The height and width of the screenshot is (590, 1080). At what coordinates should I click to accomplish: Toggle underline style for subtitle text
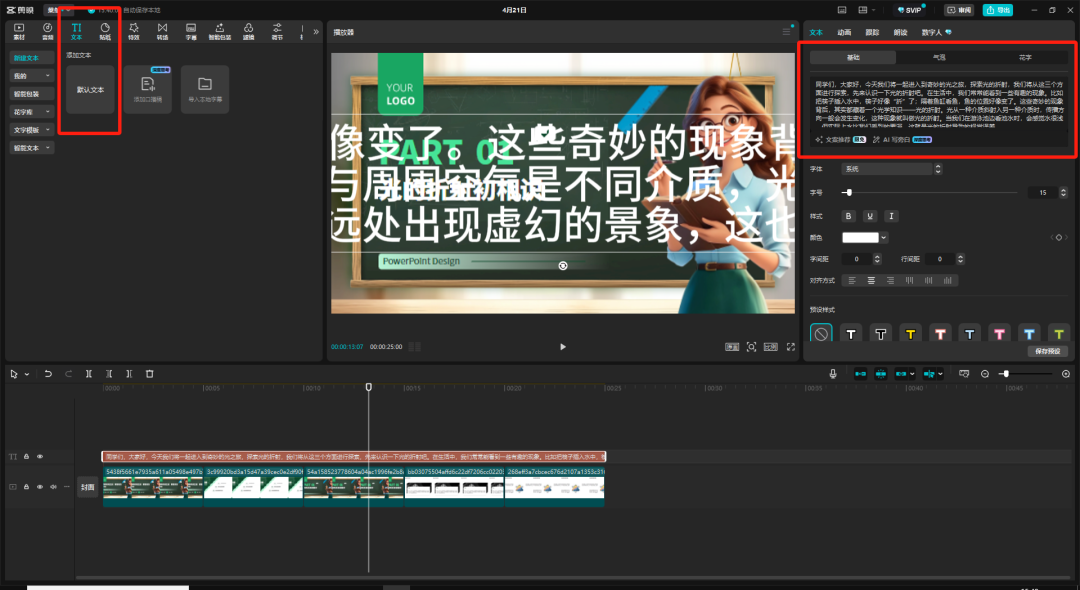pos(870,216)
